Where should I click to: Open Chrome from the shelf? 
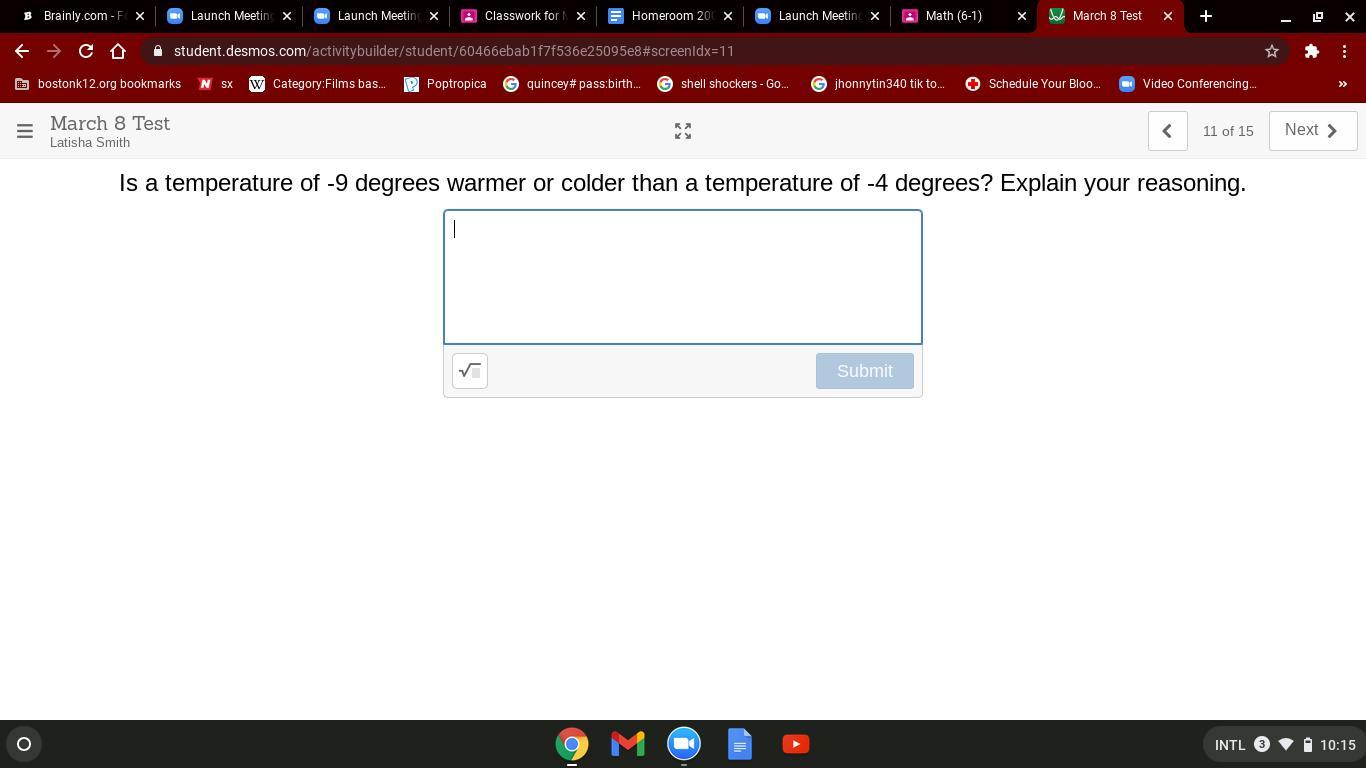coord(572,744)
